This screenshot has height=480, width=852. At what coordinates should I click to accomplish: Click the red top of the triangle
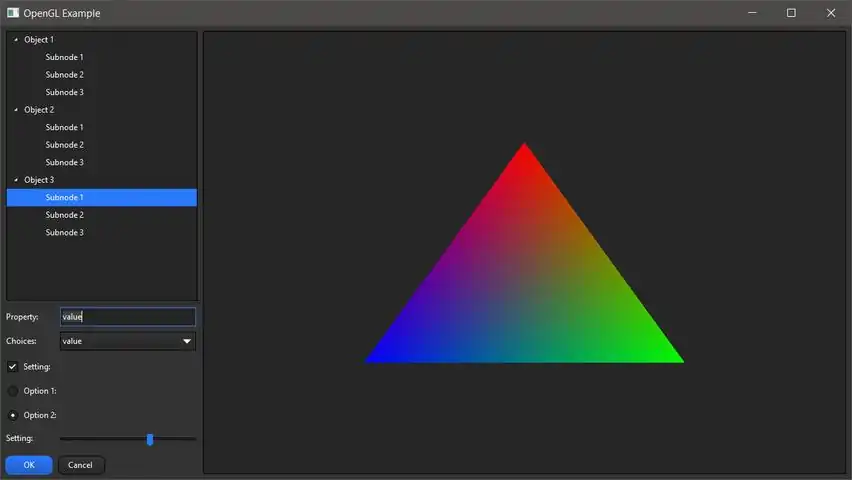point(524,160)
